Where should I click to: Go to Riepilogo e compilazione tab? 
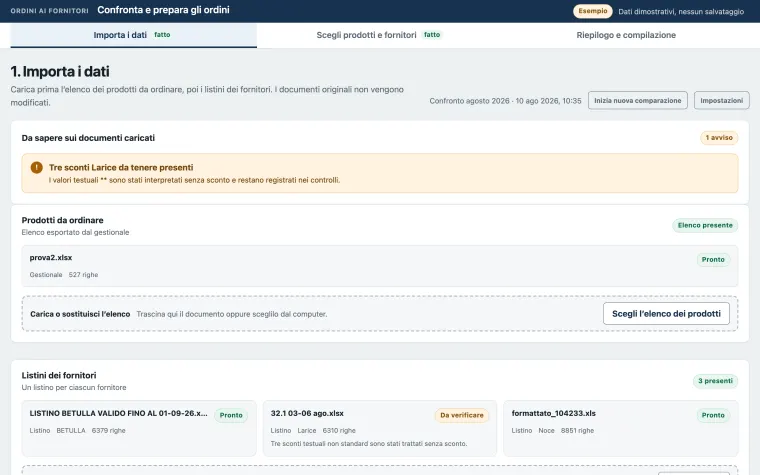pos(626,35)
